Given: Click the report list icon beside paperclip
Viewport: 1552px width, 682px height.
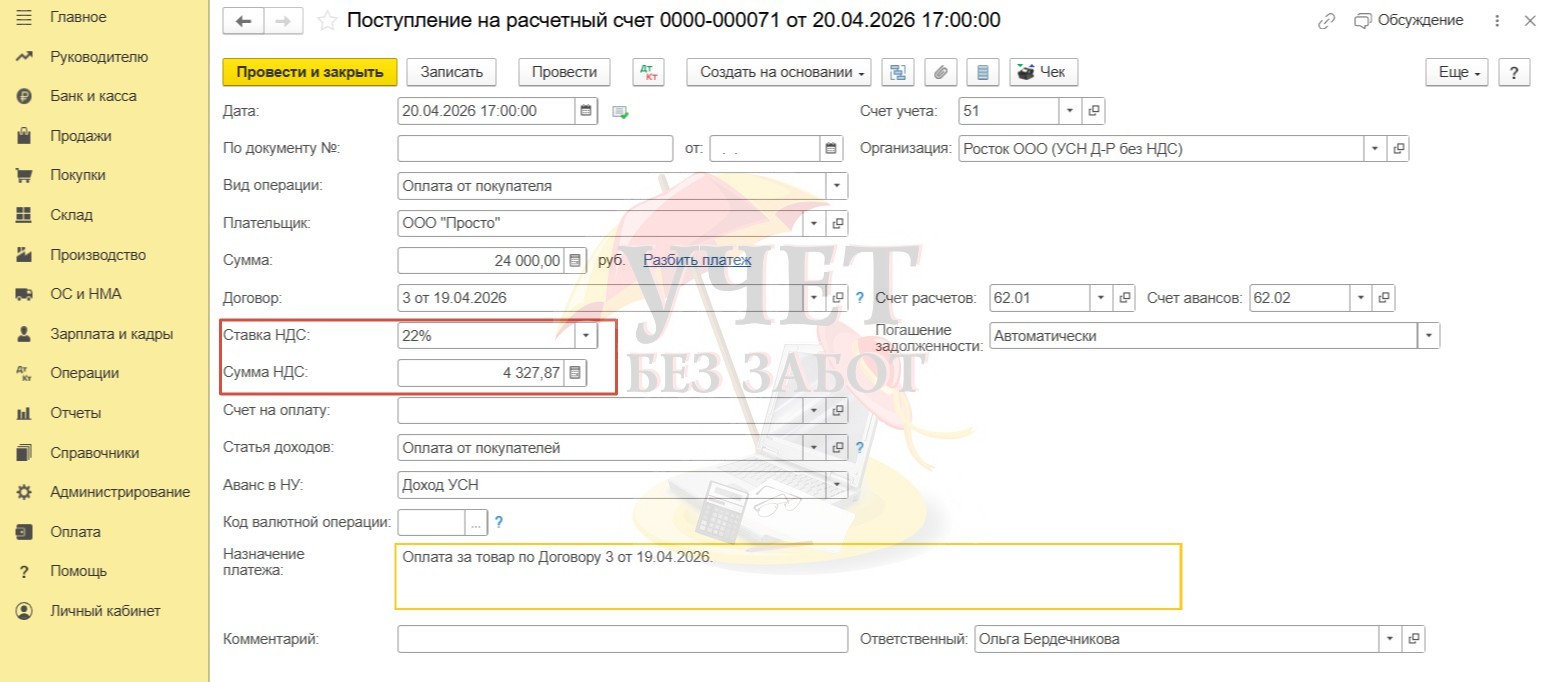Looking at the screenshot, I should click(982, 72).
